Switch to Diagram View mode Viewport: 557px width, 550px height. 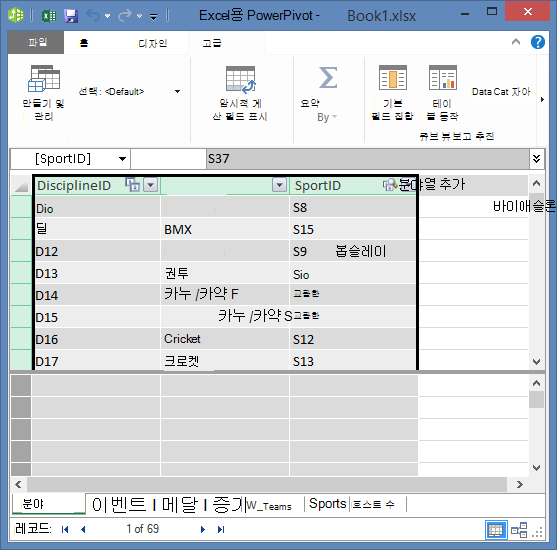pos(519,530)
